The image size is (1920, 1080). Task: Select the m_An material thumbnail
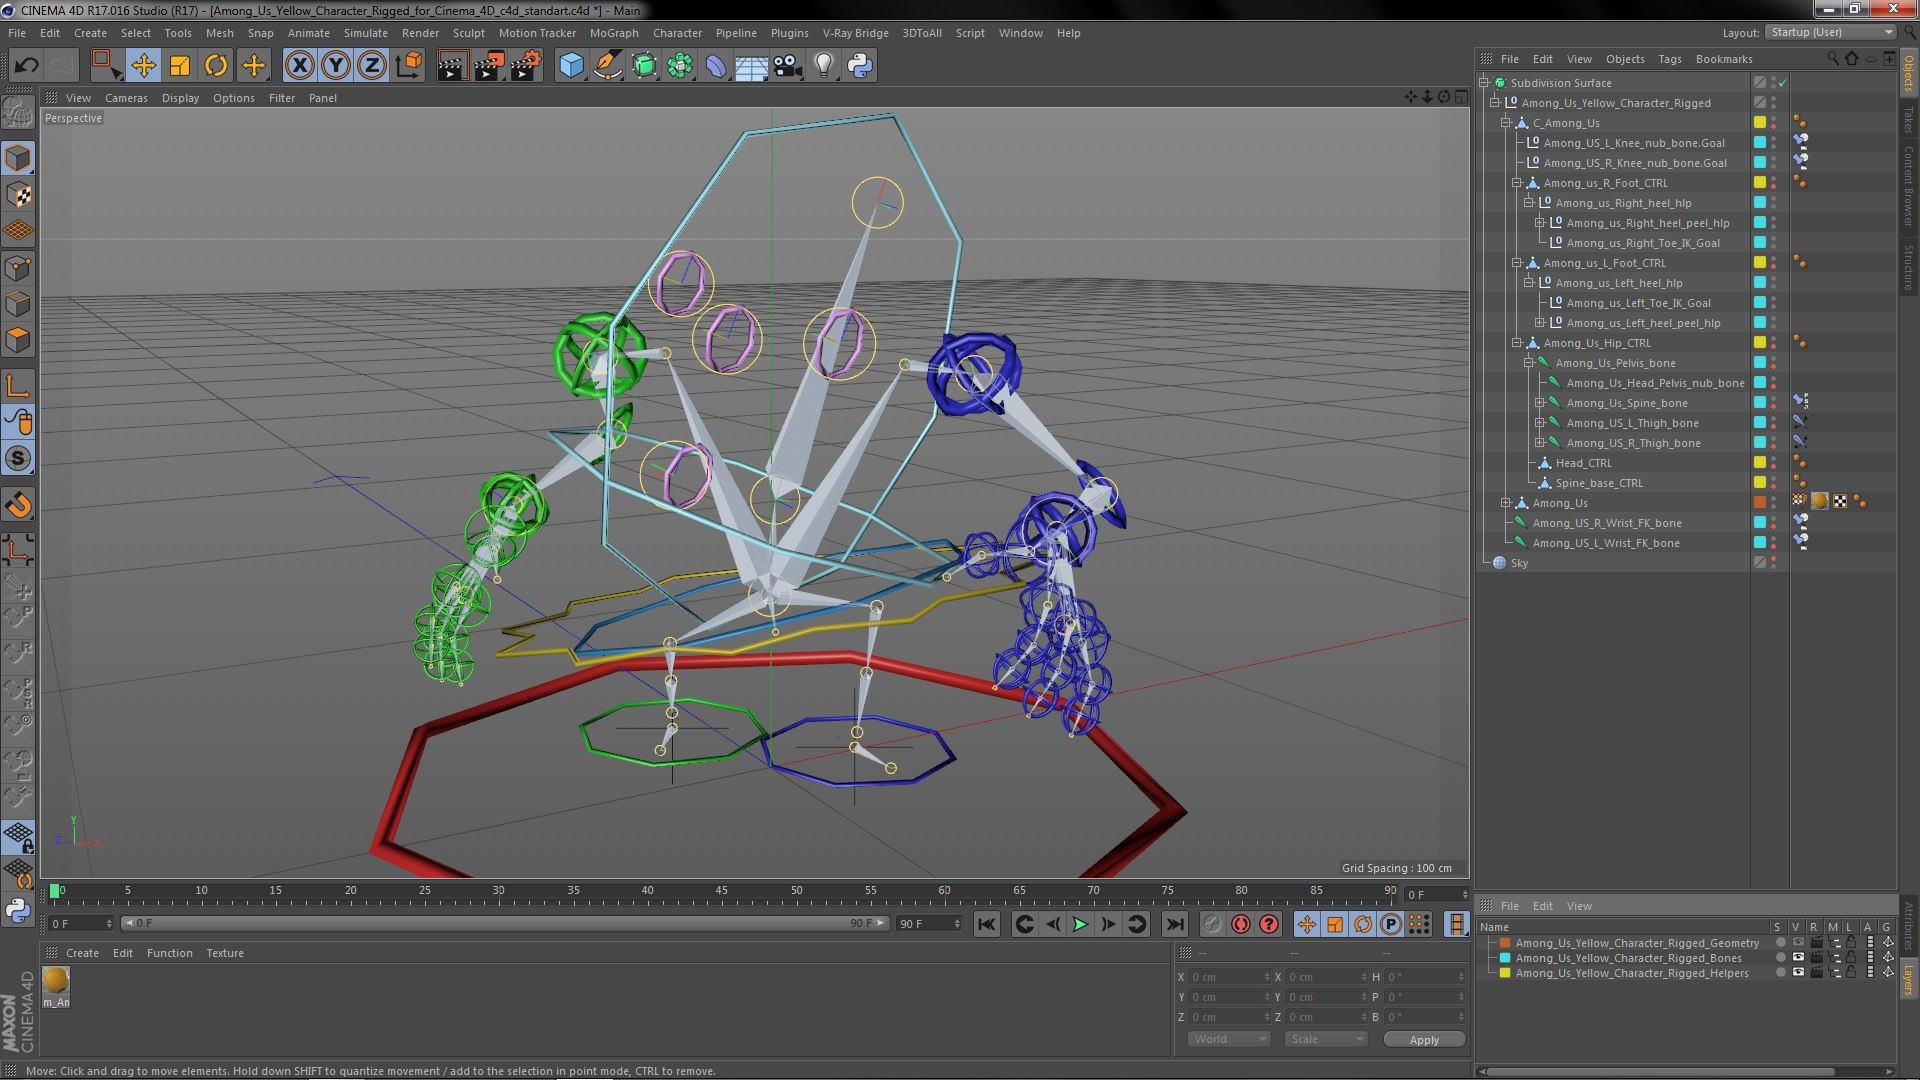pyautogui.click(x=56, y=980)
